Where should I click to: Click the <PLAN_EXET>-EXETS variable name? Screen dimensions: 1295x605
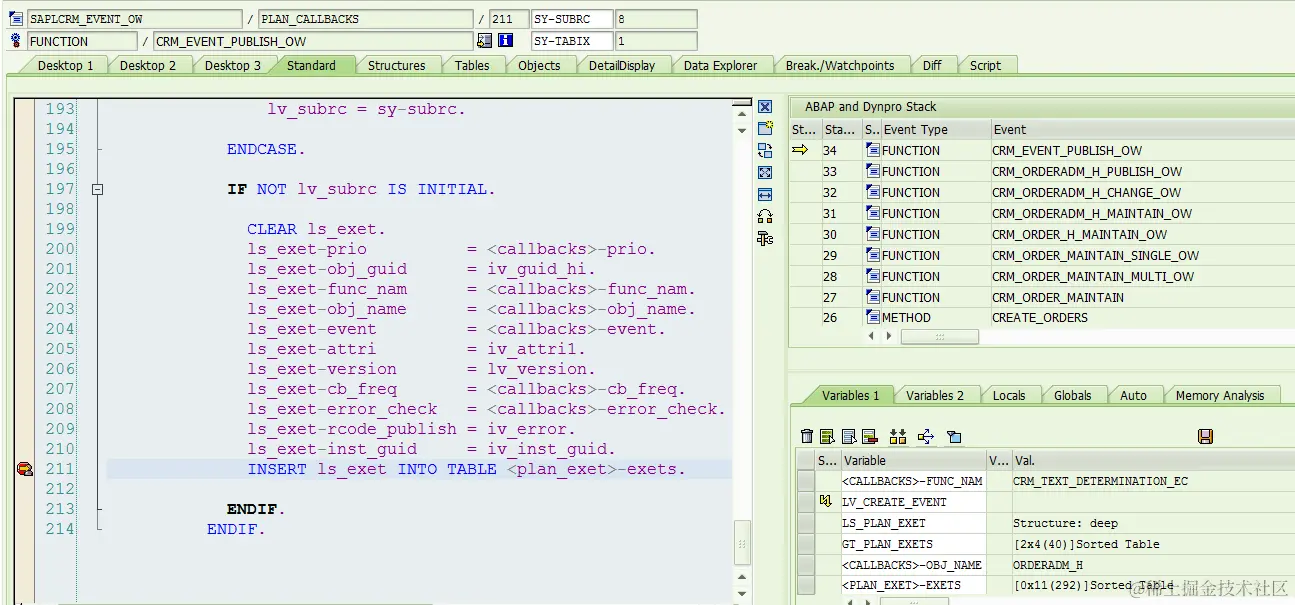(901, 585)
